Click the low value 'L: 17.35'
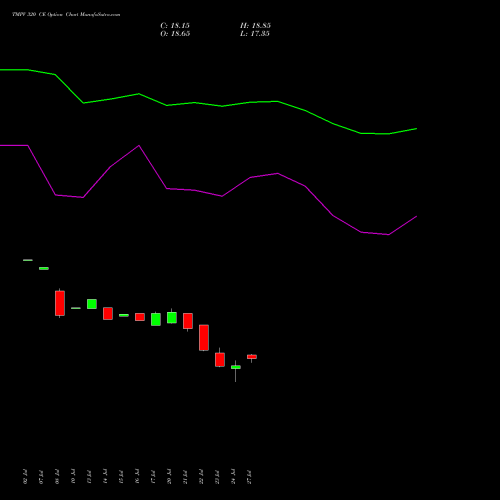Image resolution: width=500 pixels, height=500 pixels. pos(255,34)
